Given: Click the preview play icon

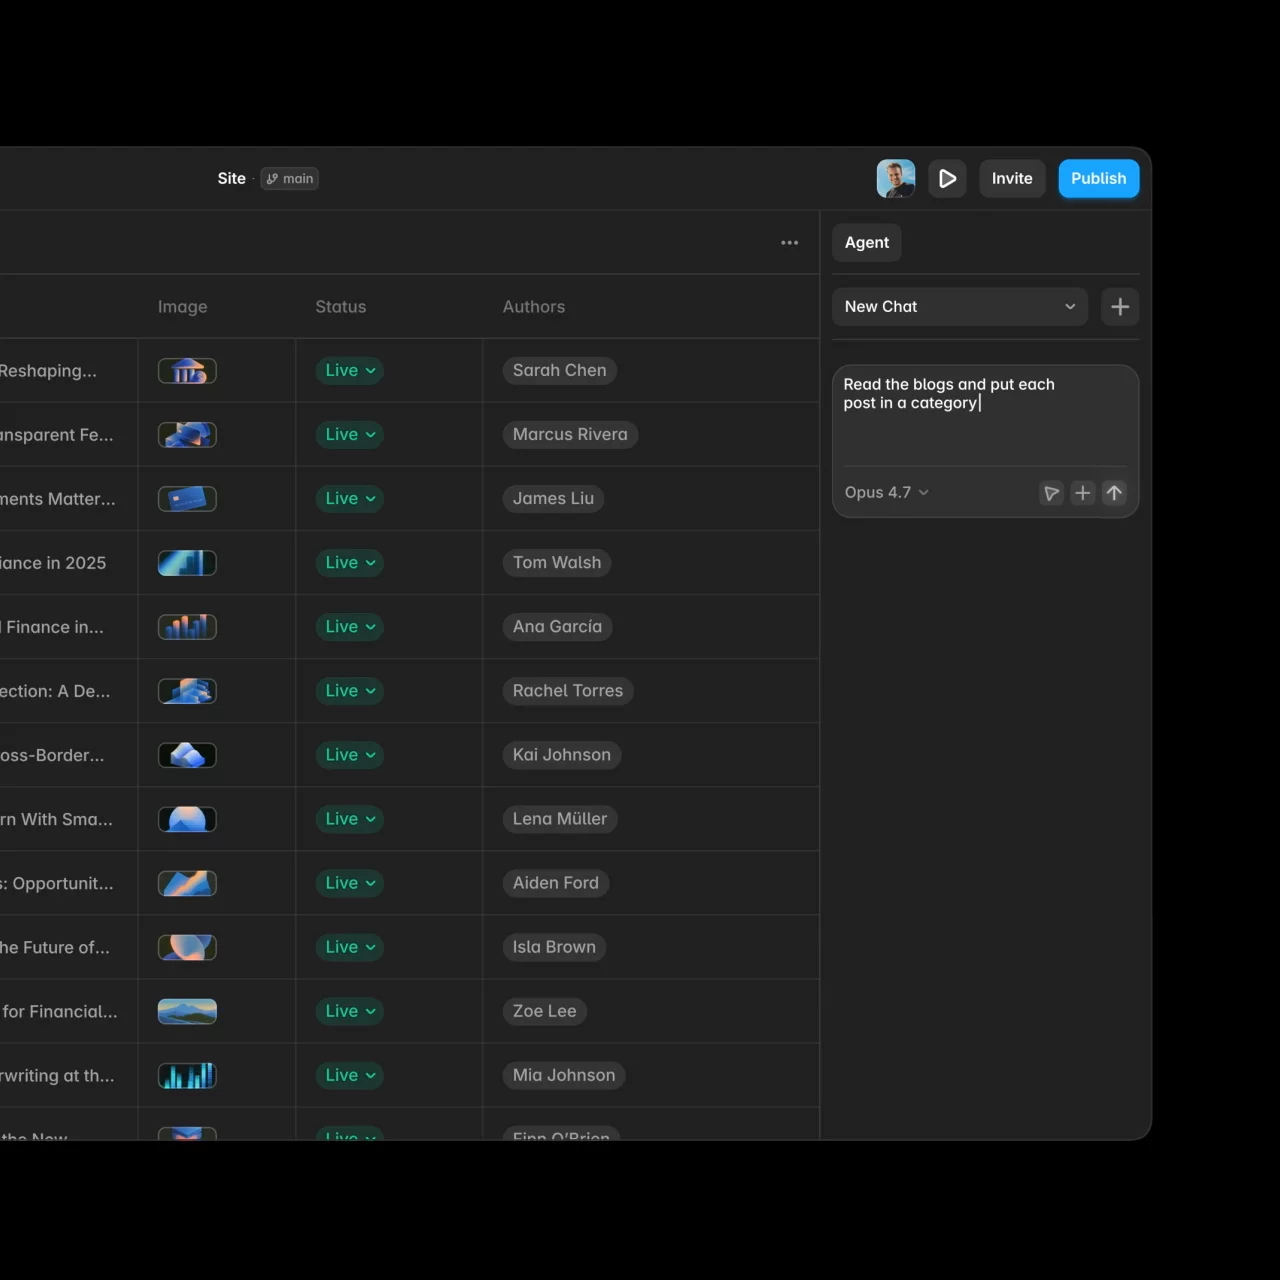Looking at the screenshot, I should point(947,179).
